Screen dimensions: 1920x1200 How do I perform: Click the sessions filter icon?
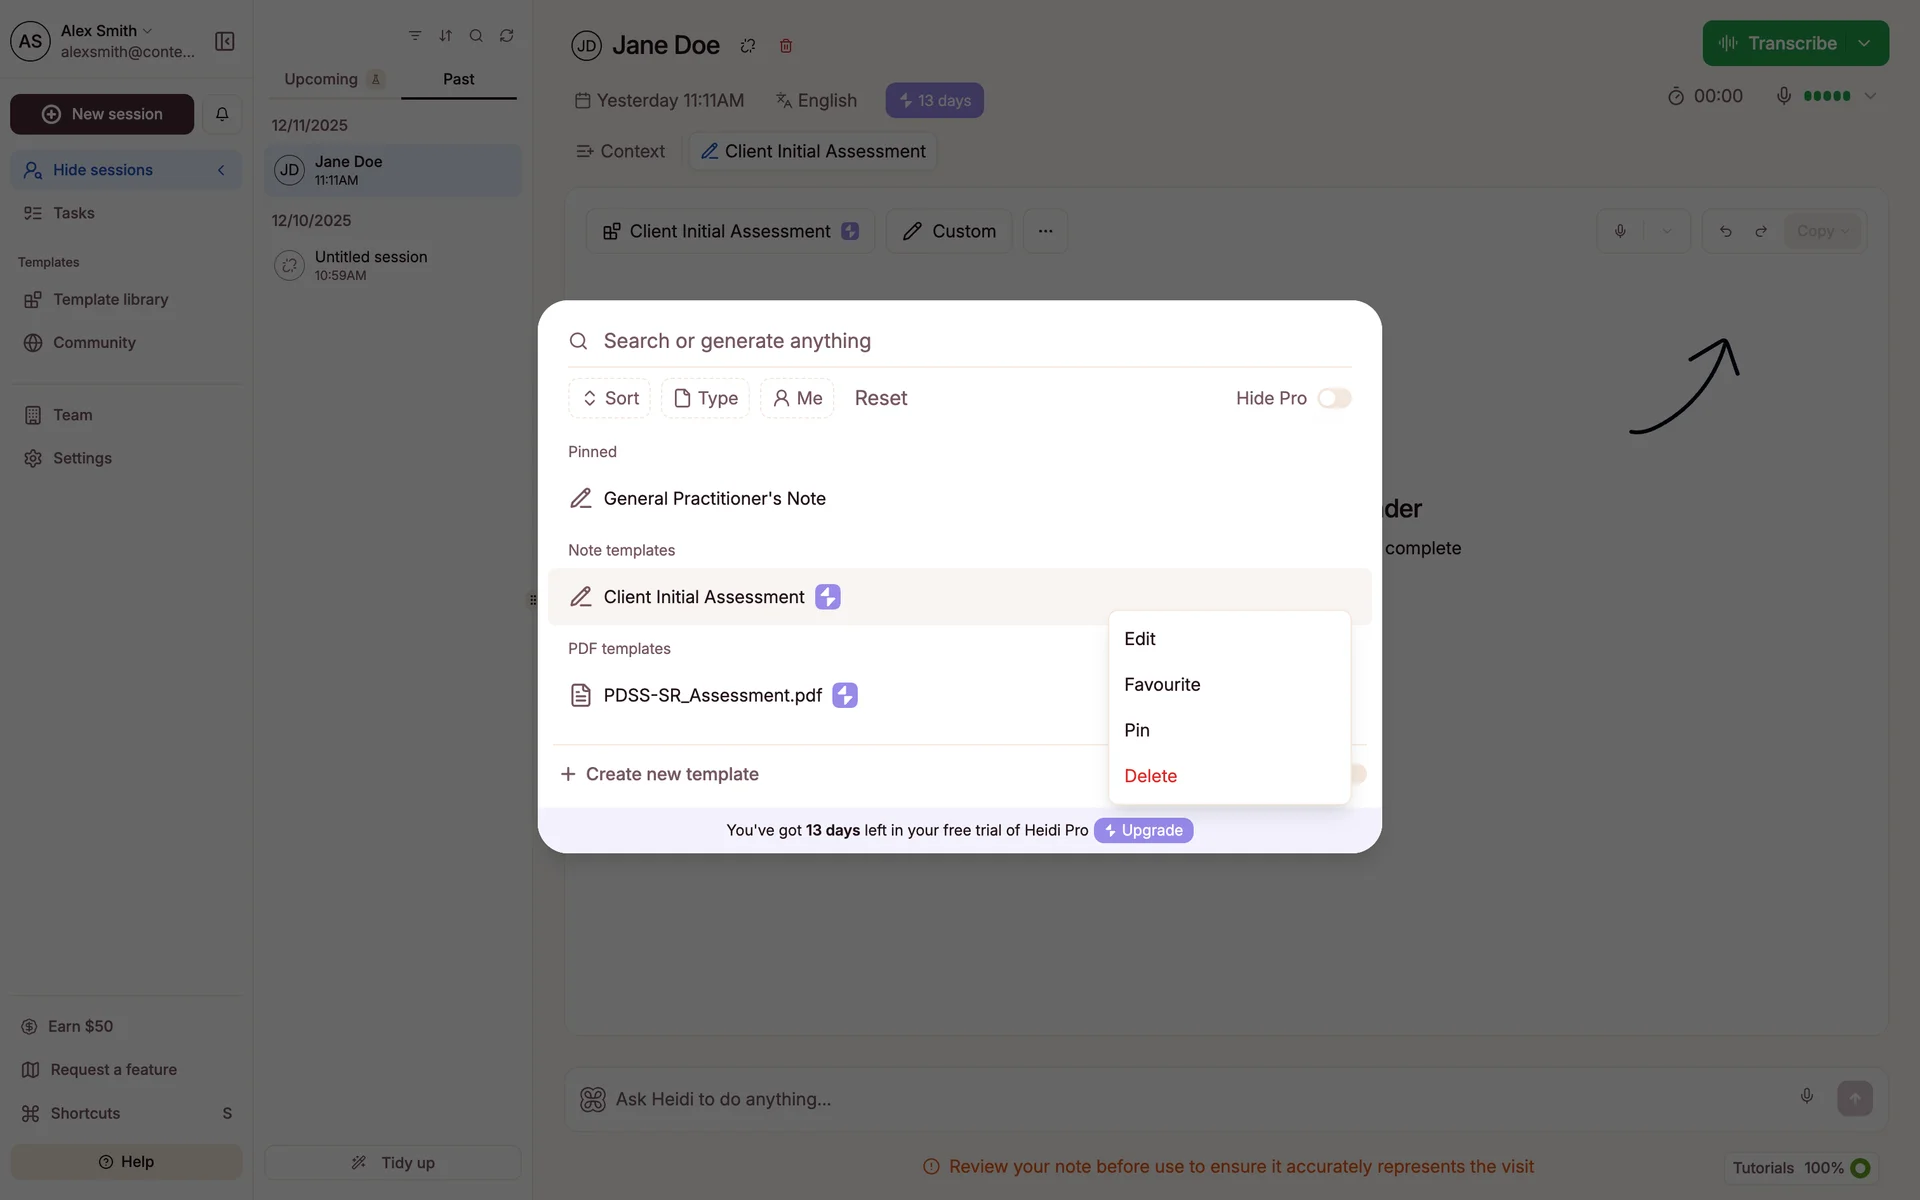click(414, 36)
